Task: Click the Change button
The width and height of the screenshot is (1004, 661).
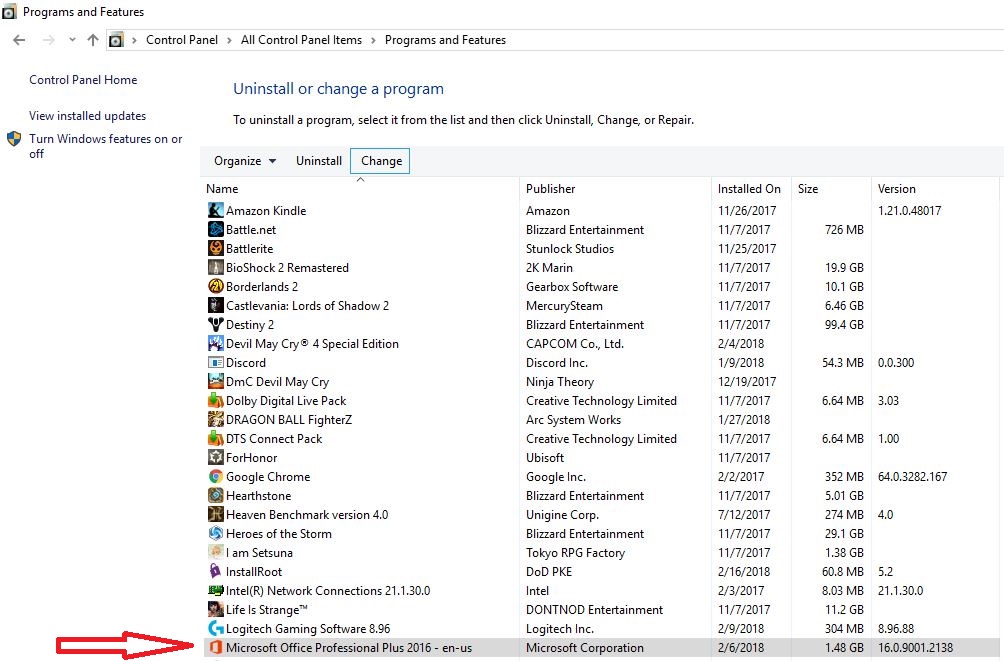Action: 380,161
